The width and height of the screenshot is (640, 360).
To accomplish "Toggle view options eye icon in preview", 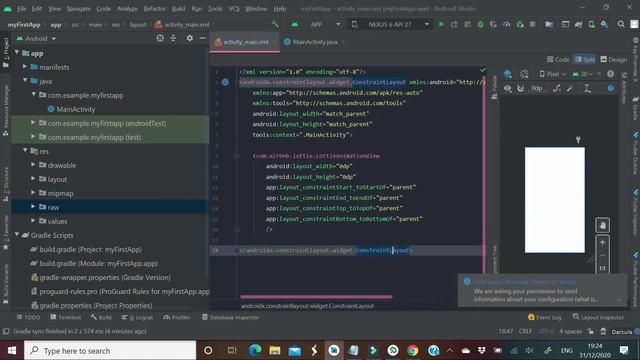I will pyautogui.click(x=507, y=88).
